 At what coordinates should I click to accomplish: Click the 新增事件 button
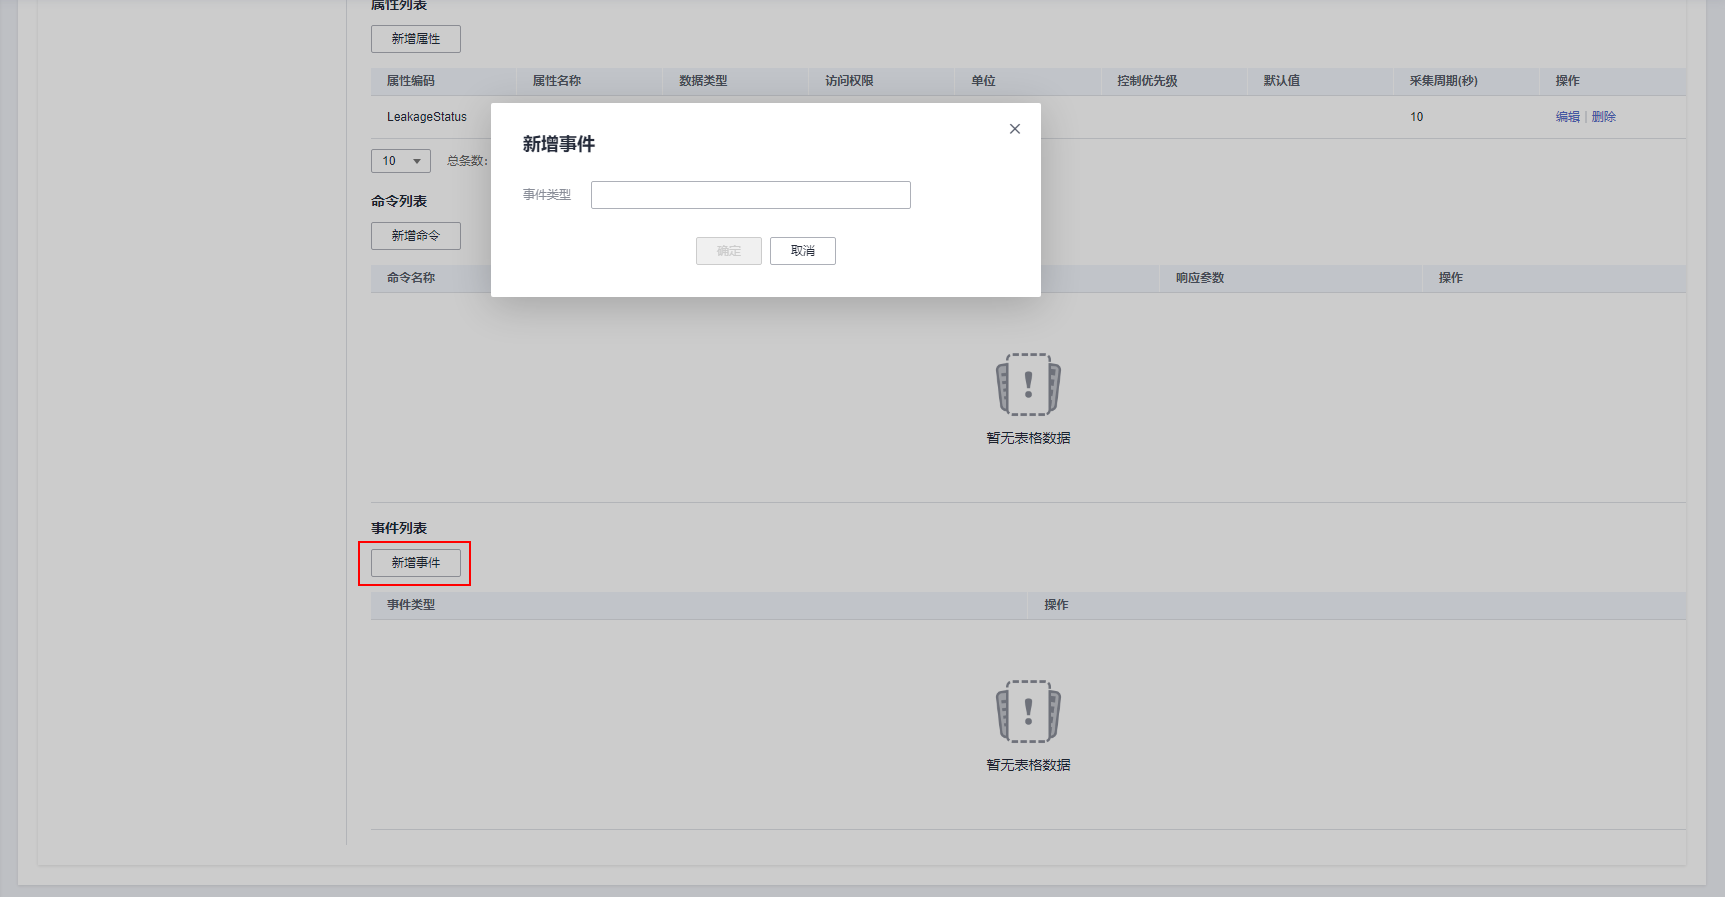click(x=416, y=563)
